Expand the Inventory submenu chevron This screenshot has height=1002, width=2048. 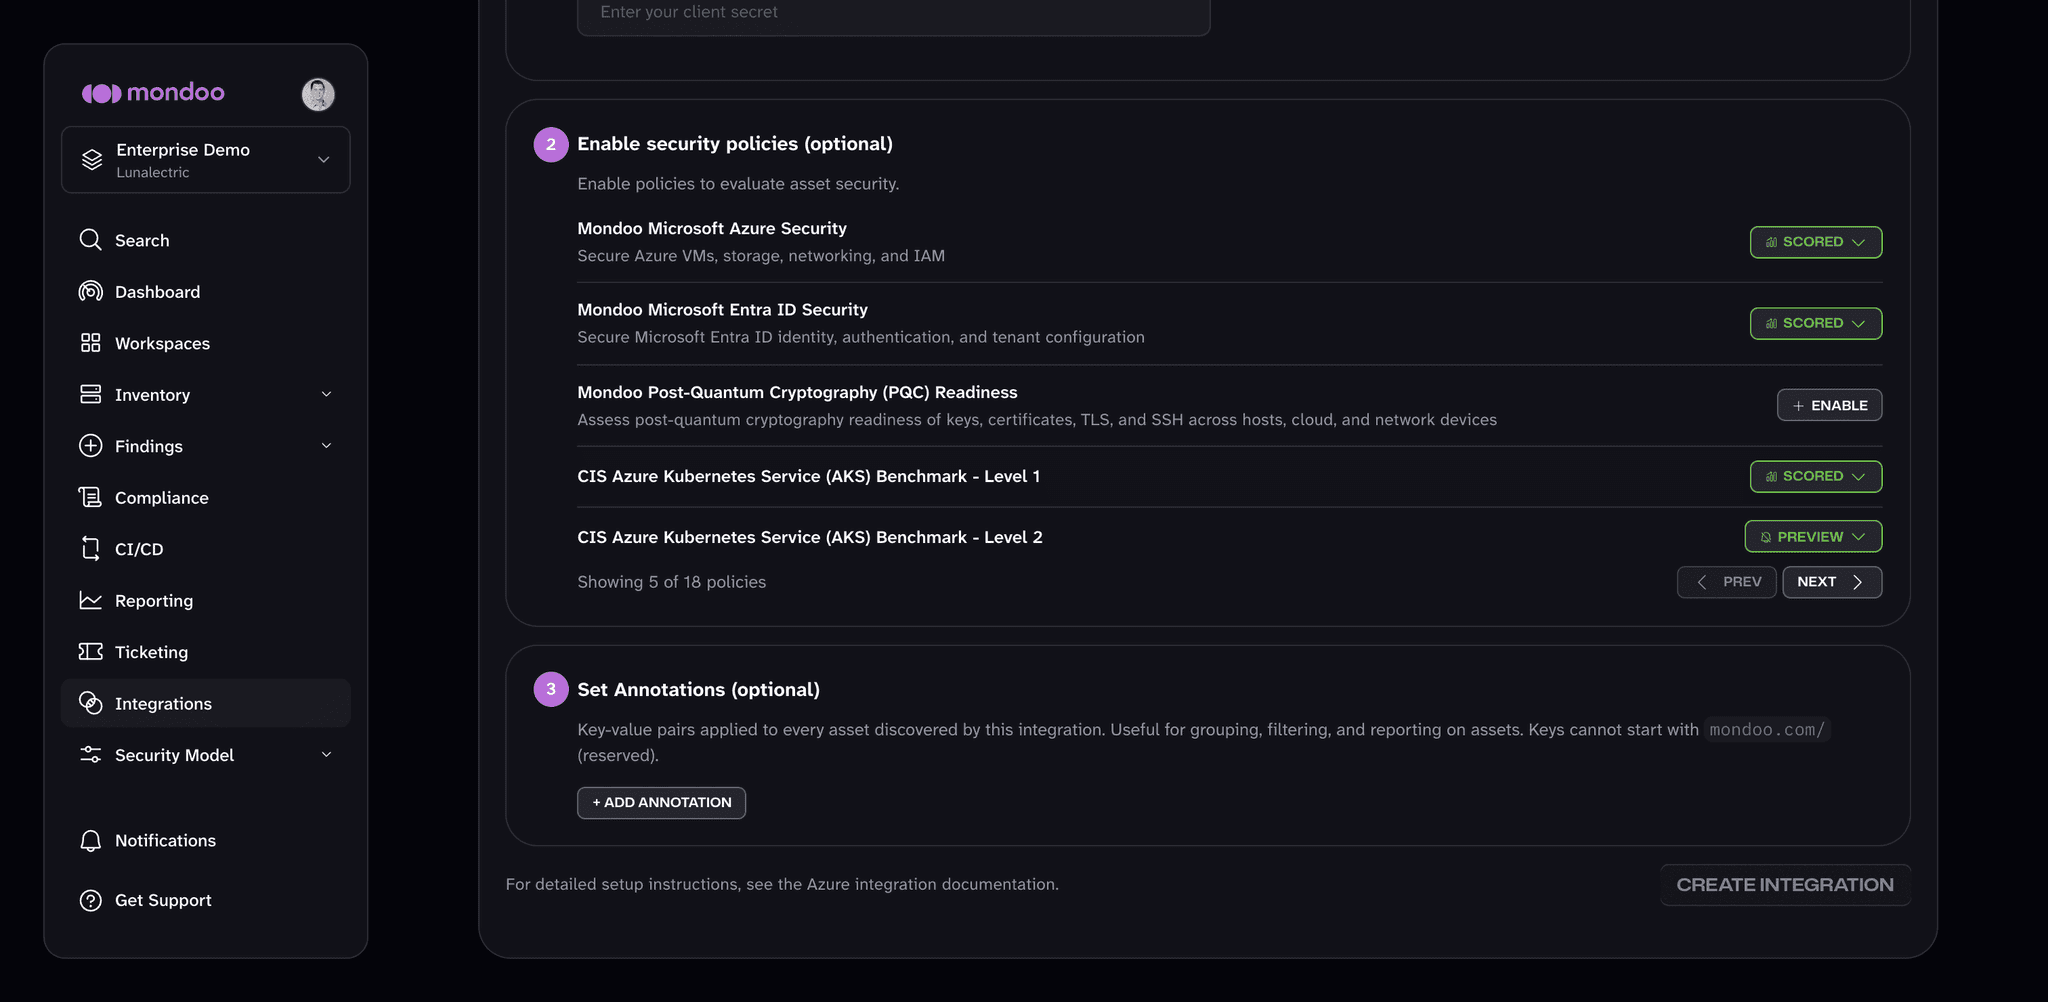click(326, 394)
